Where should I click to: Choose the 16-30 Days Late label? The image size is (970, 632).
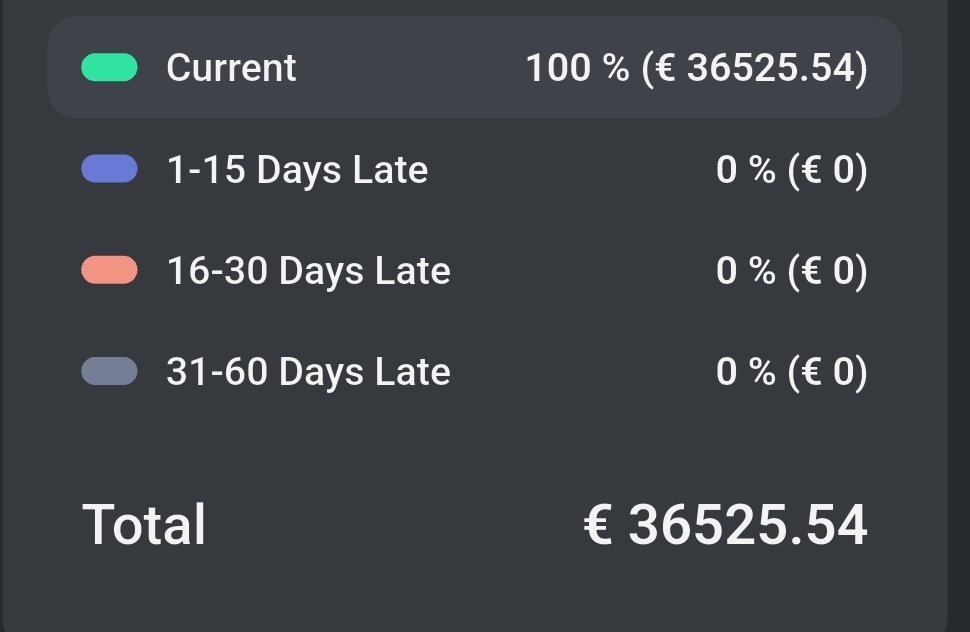click(309, 271)
